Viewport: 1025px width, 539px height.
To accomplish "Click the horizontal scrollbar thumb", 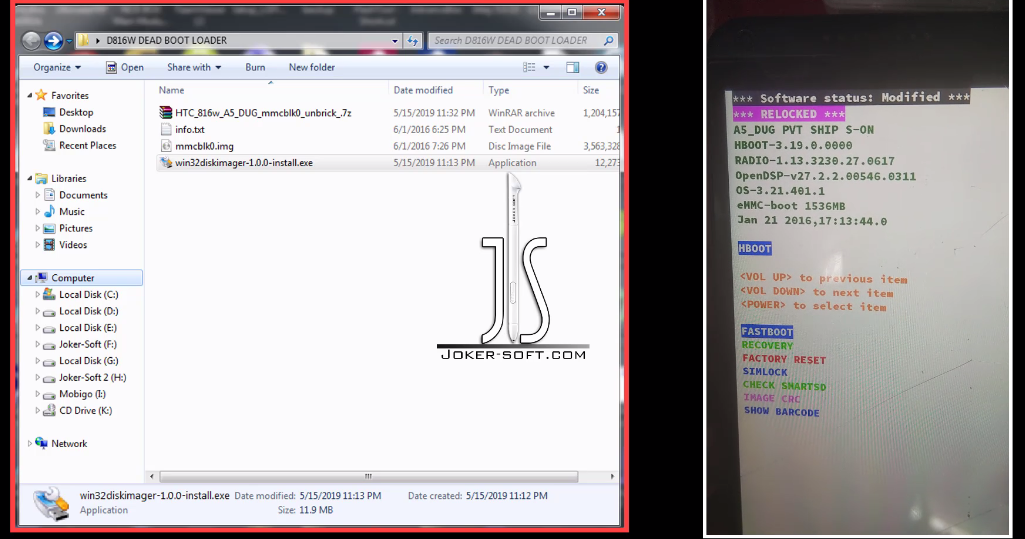I will click(369, 476).
